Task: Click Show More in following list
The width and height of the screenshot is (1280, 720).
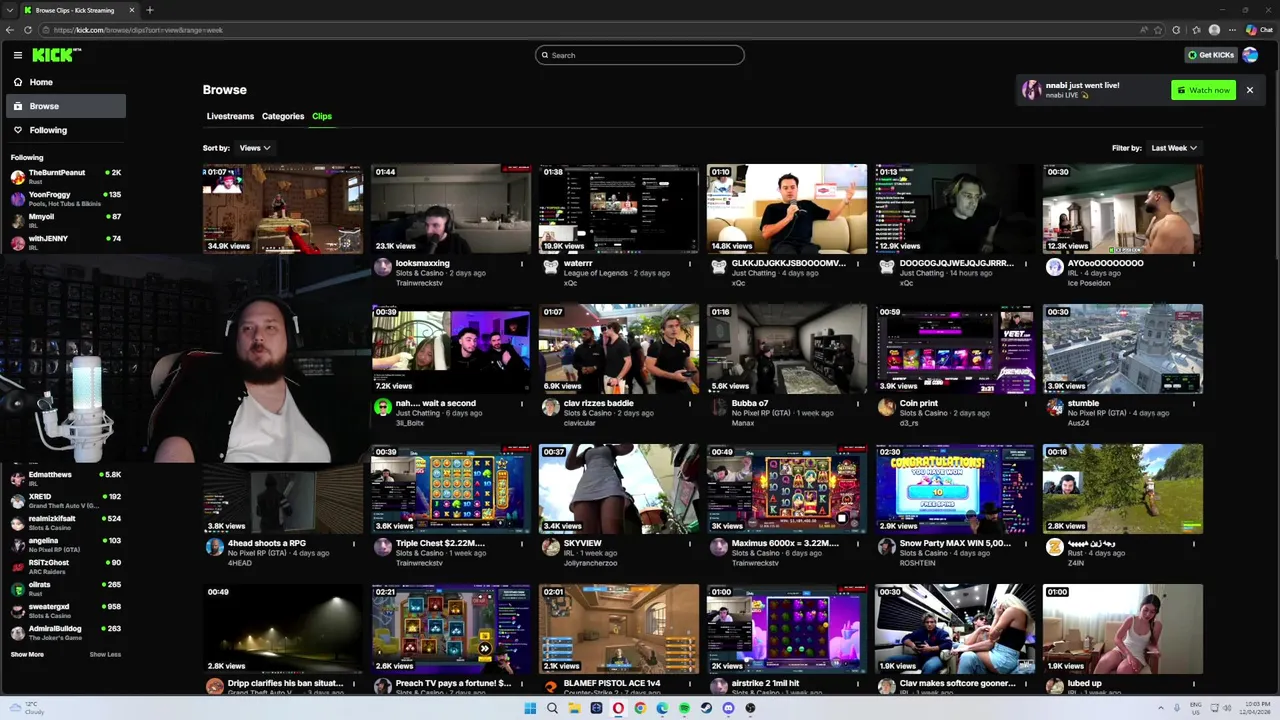Action: point(27,654)
